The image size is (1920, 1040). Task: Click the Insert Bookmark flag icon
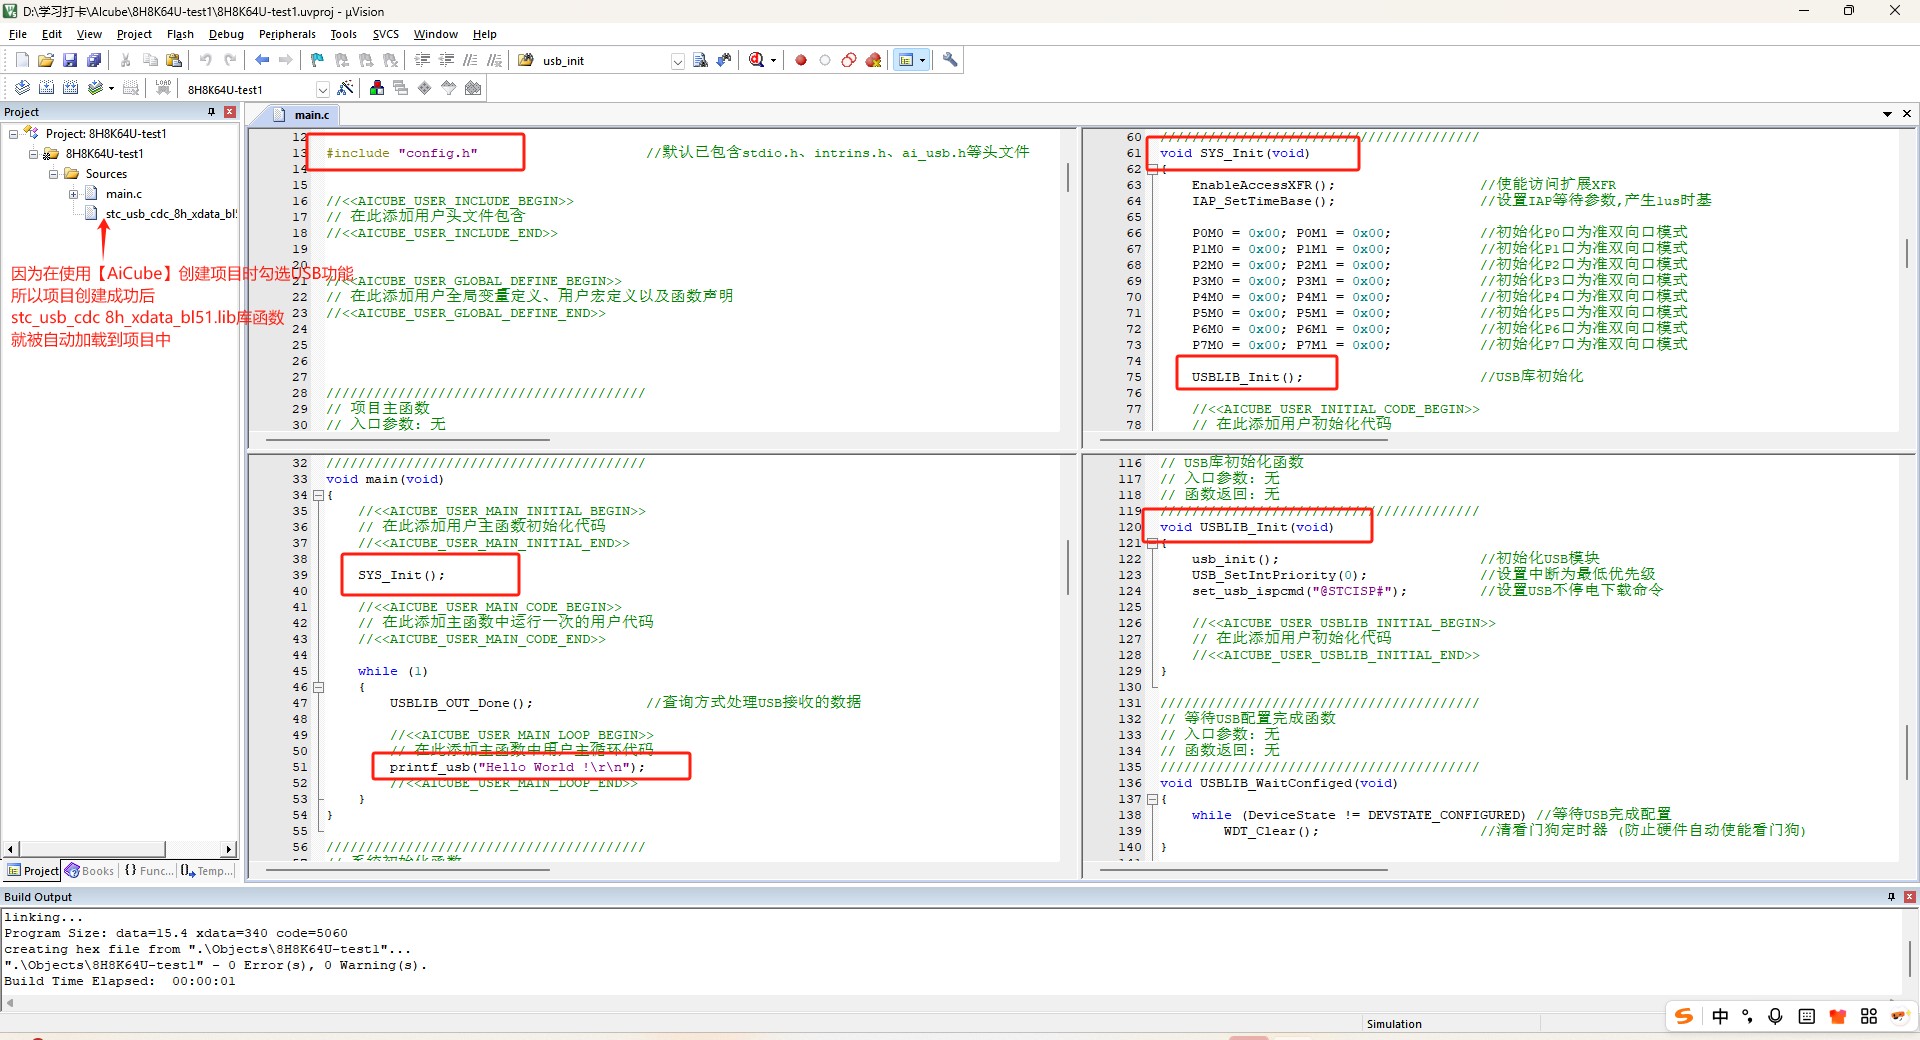click(317, 60)
